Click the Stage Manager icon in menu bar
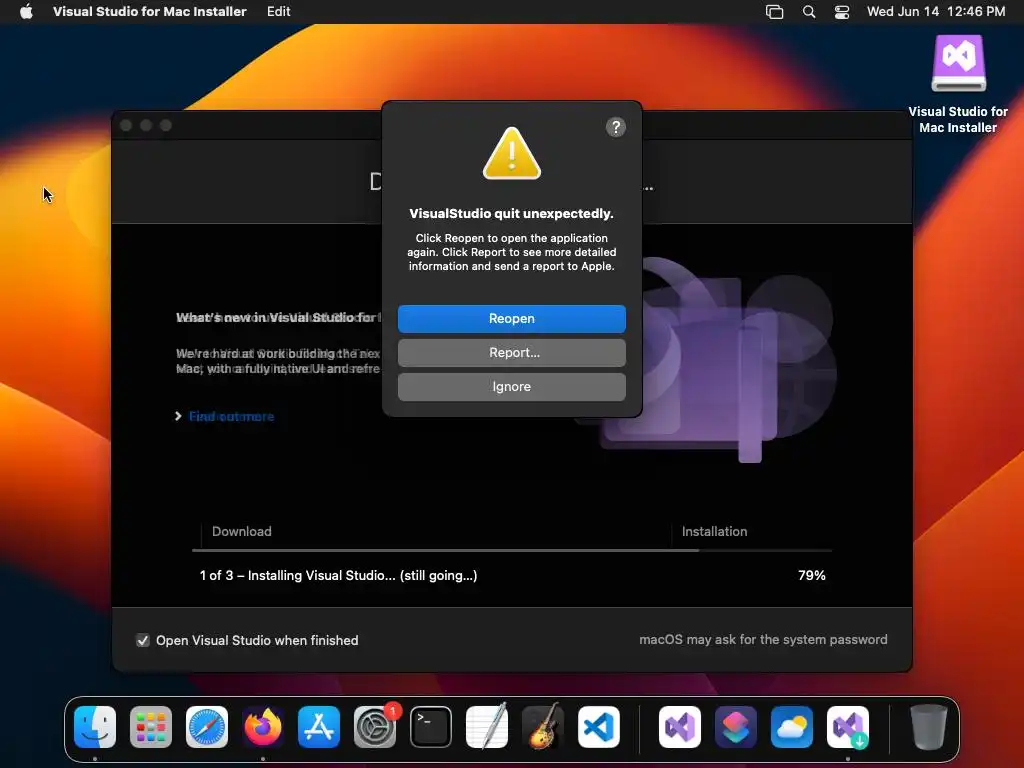Image resolution: width=1024 pixels, height=768 pixels. pos(774,12)
